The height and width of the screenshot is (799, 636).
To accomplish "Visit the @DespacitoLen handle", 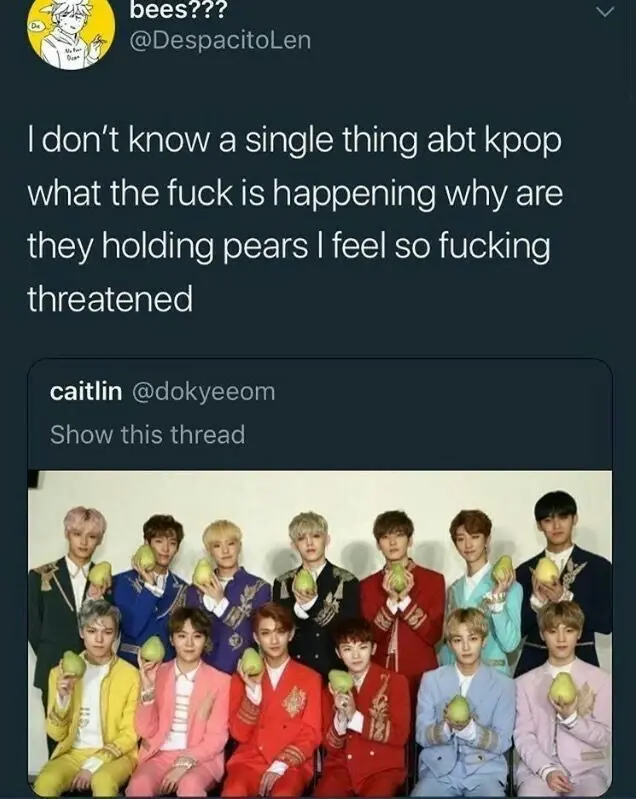I will [x=220, y=41].
